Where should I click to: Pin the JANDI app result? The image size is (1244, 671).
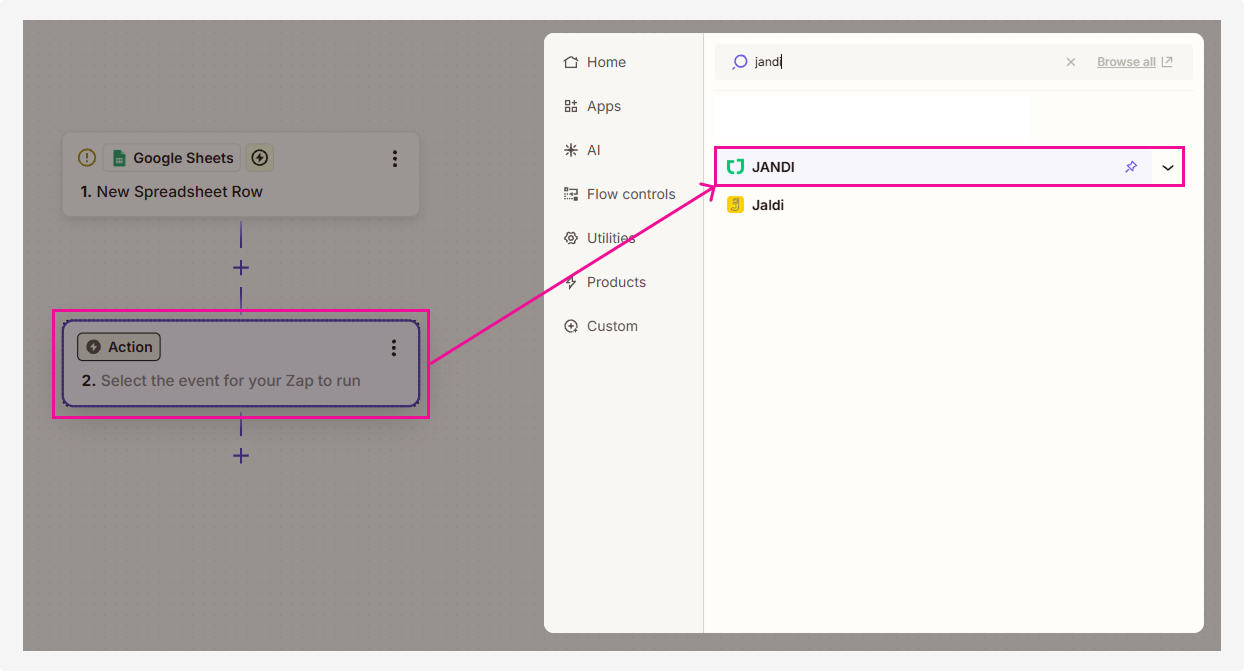click(1131, 167)
